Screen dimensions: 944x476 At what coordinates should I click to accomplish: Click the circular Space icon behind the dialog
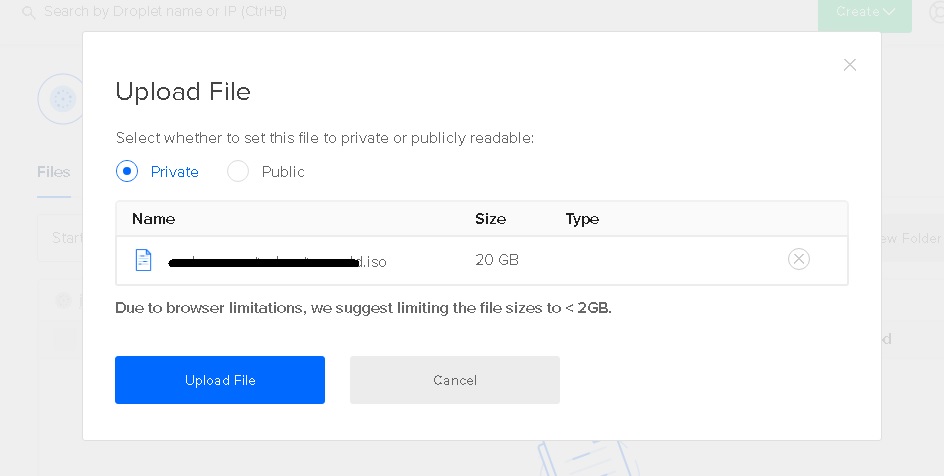click(x=61, y=99)
